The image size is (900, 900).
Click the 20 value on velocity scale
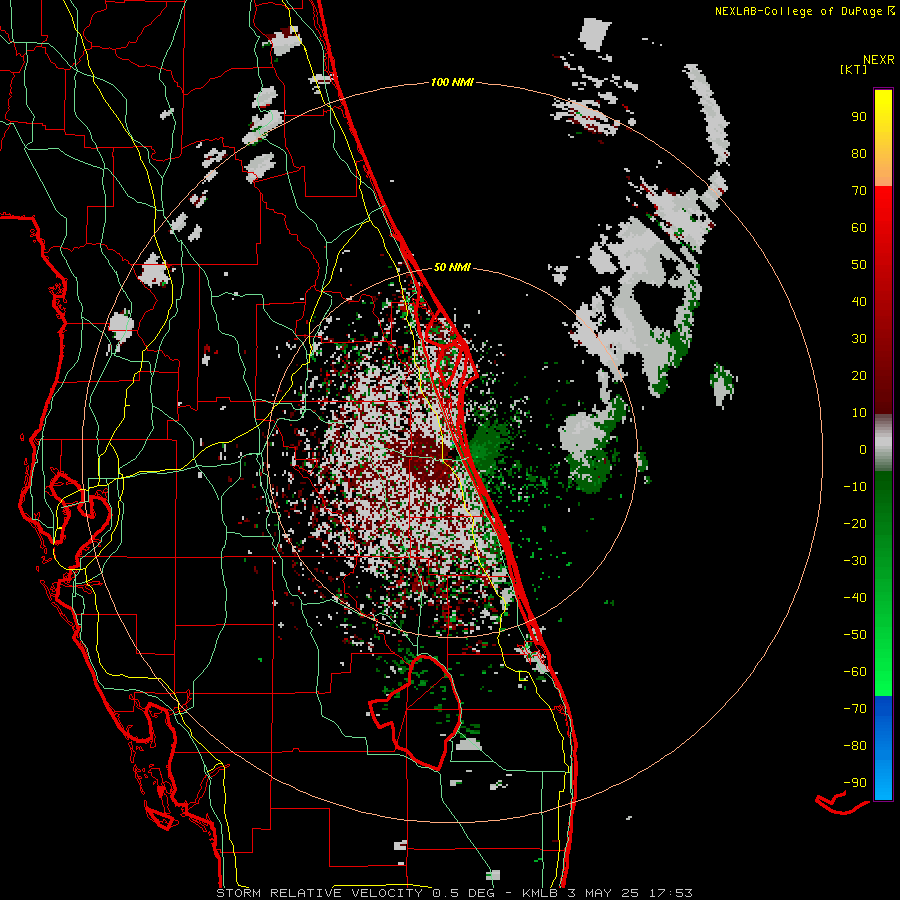click(859, 376)
